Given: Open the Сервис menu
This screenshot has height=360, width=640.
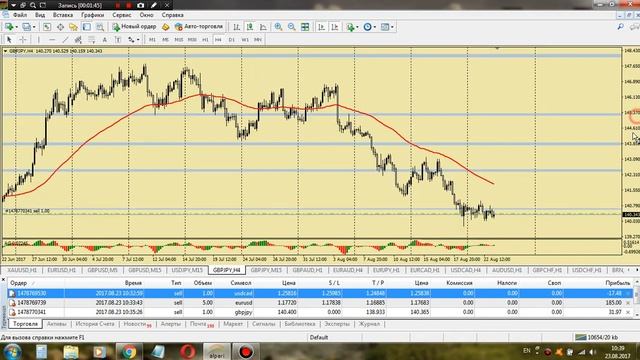Looking at the screenshot, I should point(122,15).
